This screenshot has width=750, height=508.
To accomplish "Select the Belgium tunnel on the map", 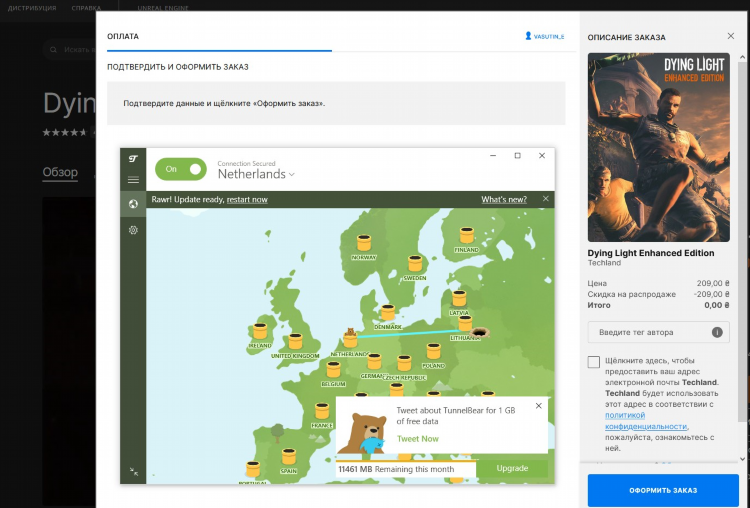I will click(333, 370).
